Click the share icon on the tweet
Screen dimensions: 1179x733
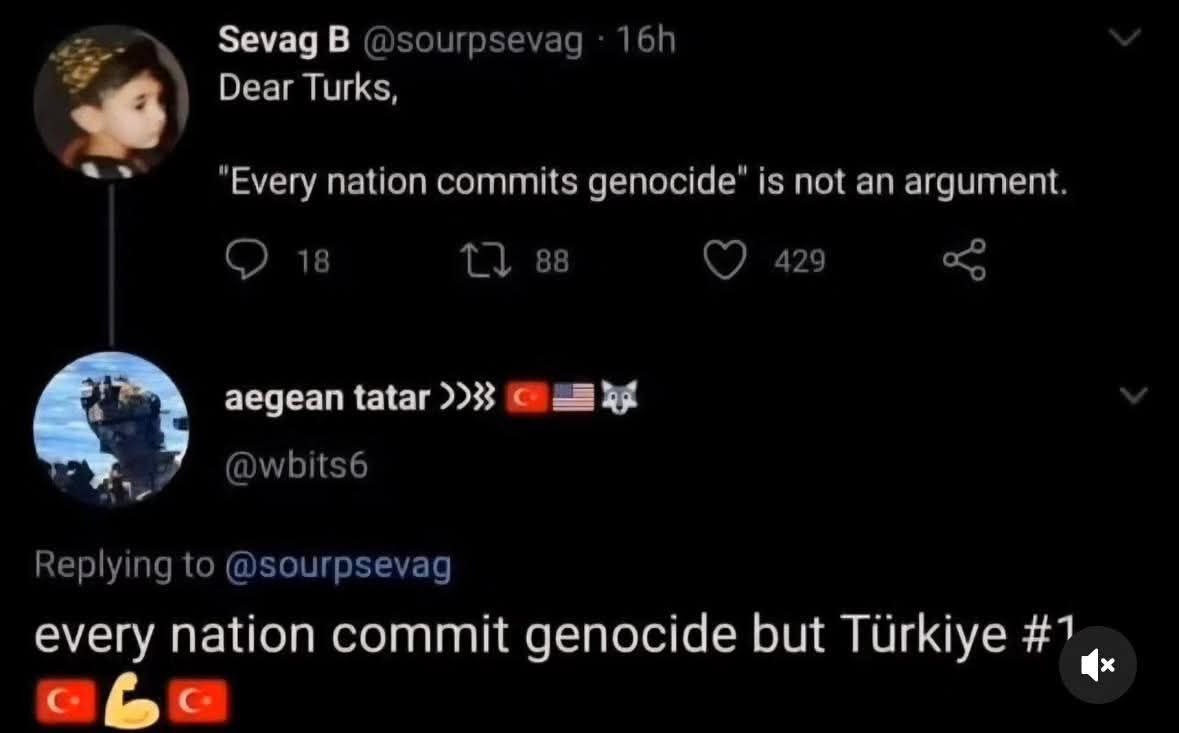(x=964, y=261)
